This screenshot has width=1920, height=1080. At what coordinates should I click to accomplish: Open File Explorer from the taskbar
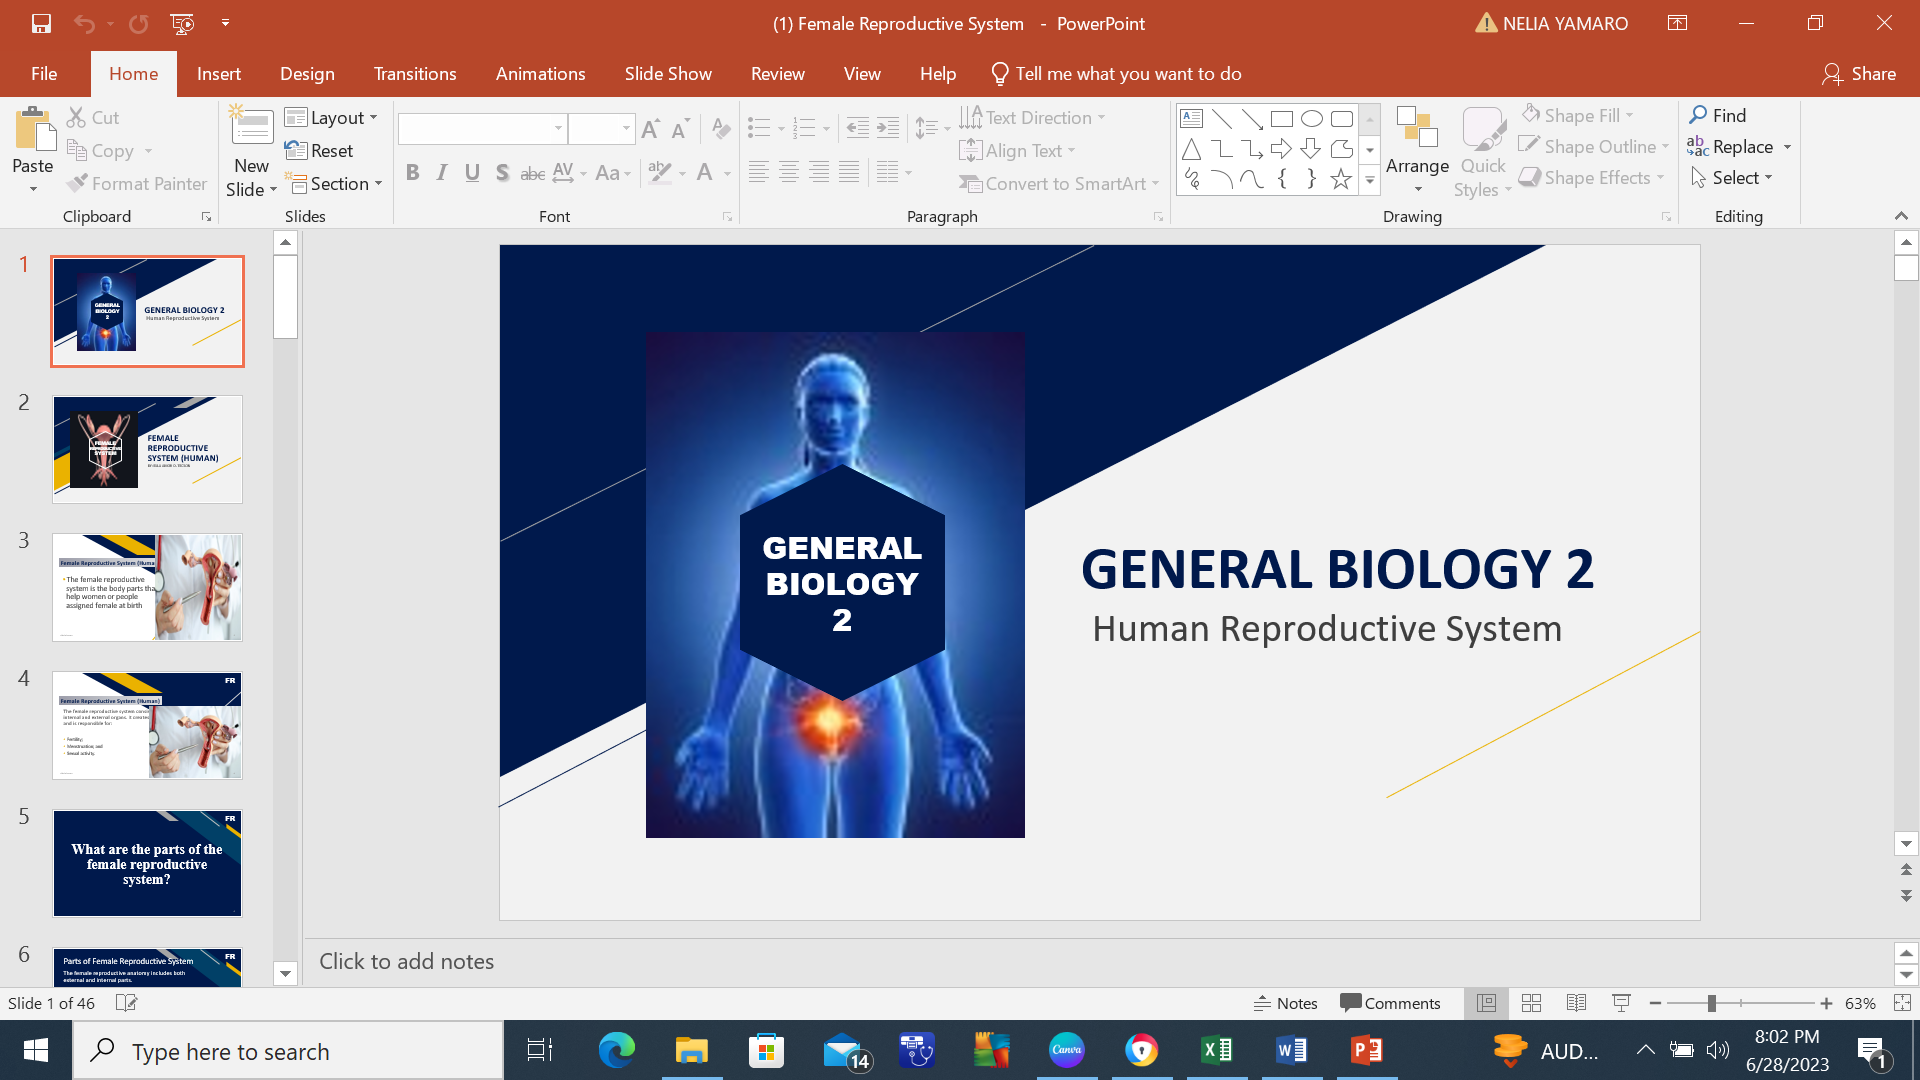point(692,1051)
